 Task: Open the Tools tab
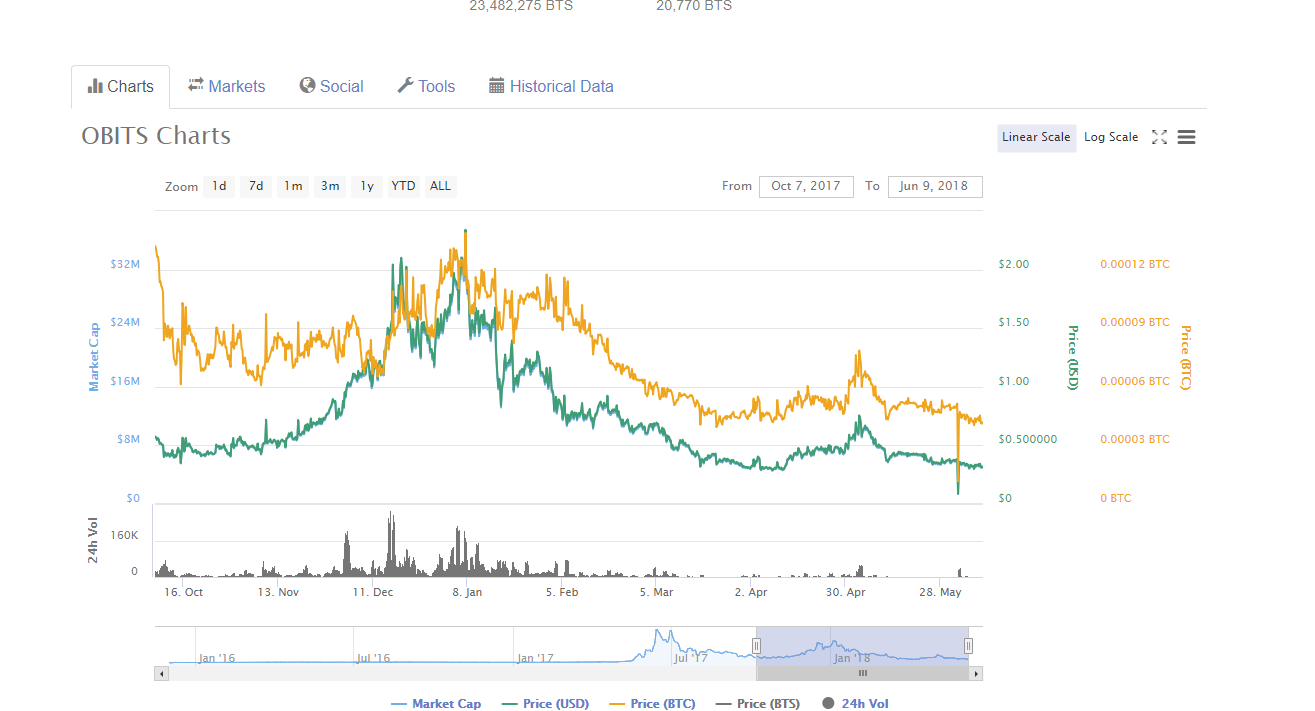[426, 86]
